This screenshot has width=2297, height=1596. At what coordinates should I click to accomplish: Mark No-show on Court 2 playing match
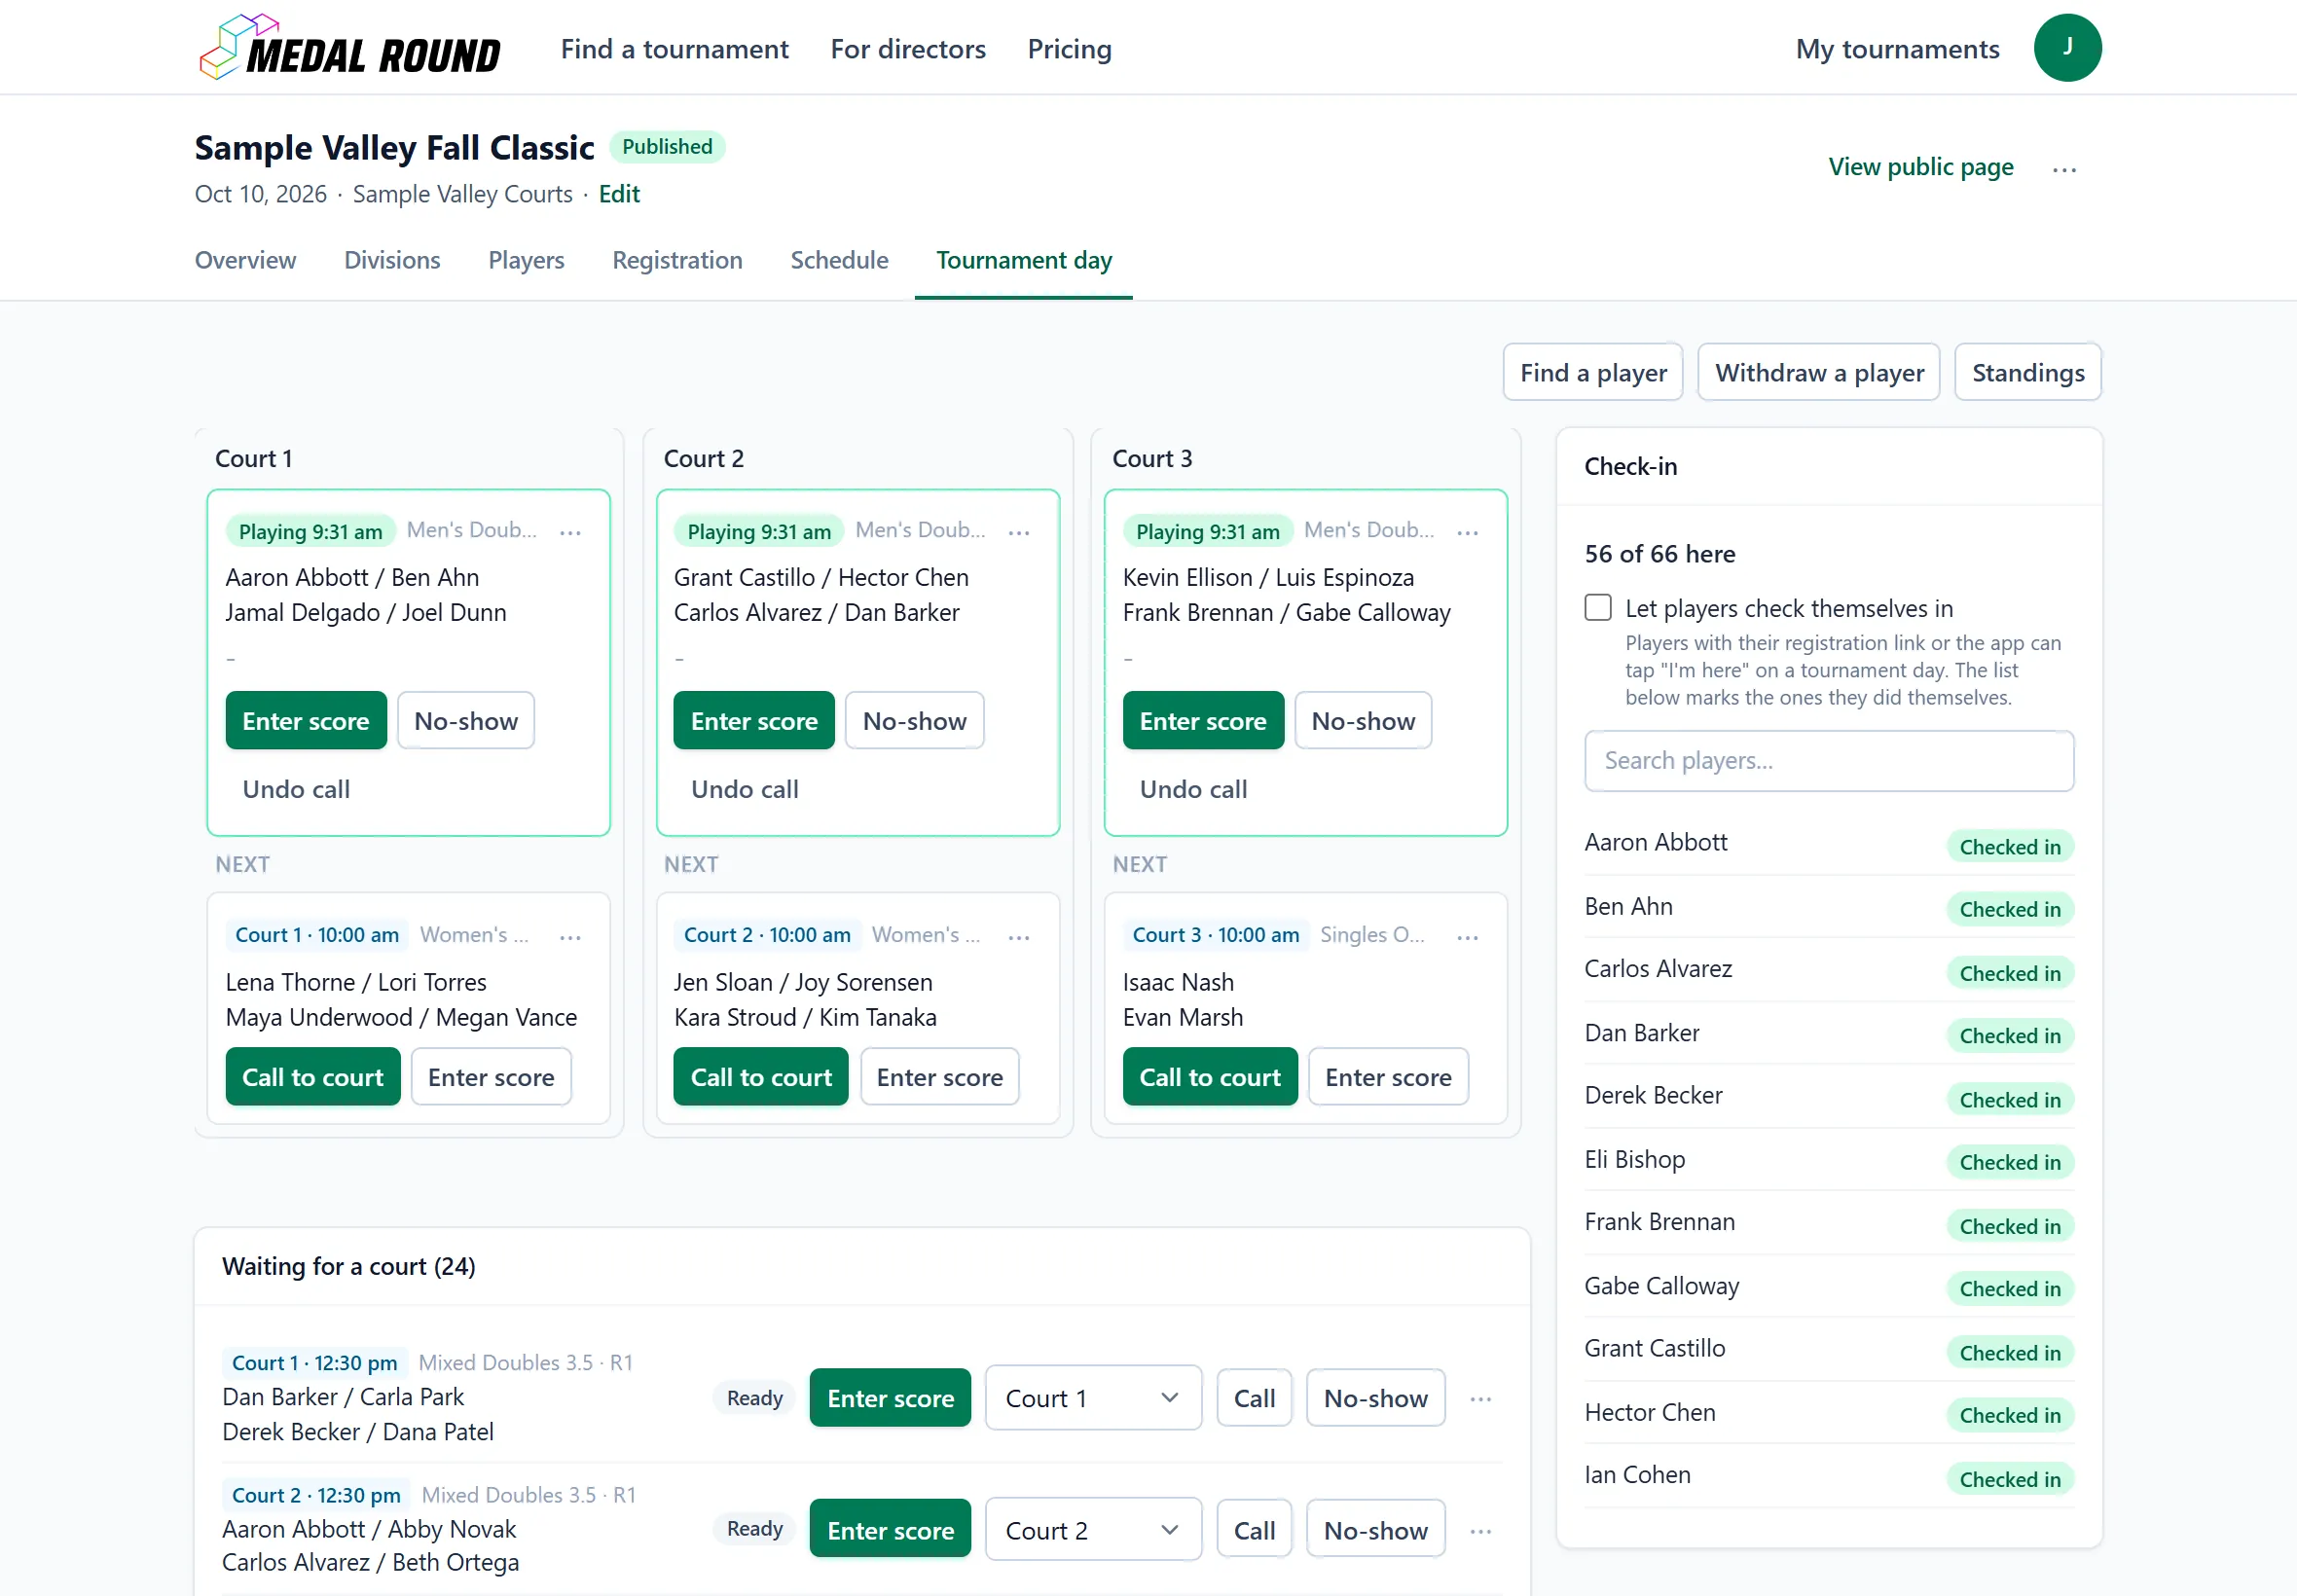pos(914,720)
